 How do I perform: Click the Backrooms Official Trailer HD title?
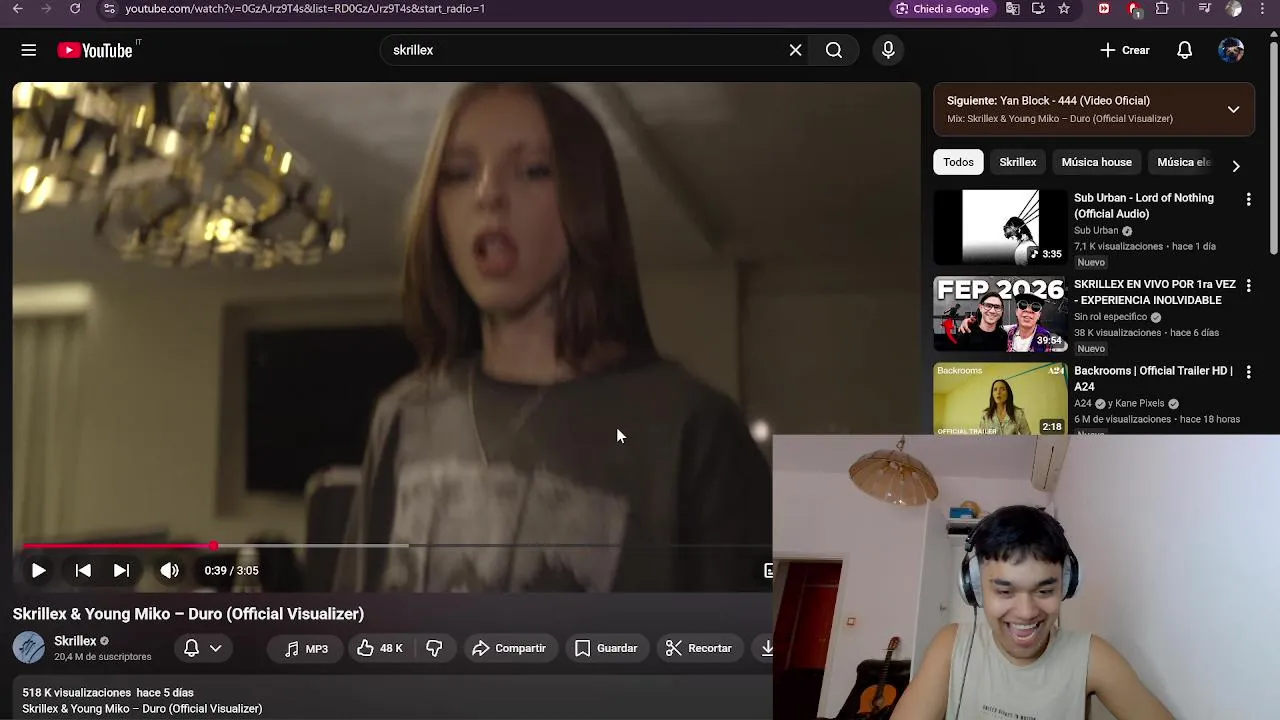pos(1153,378)
